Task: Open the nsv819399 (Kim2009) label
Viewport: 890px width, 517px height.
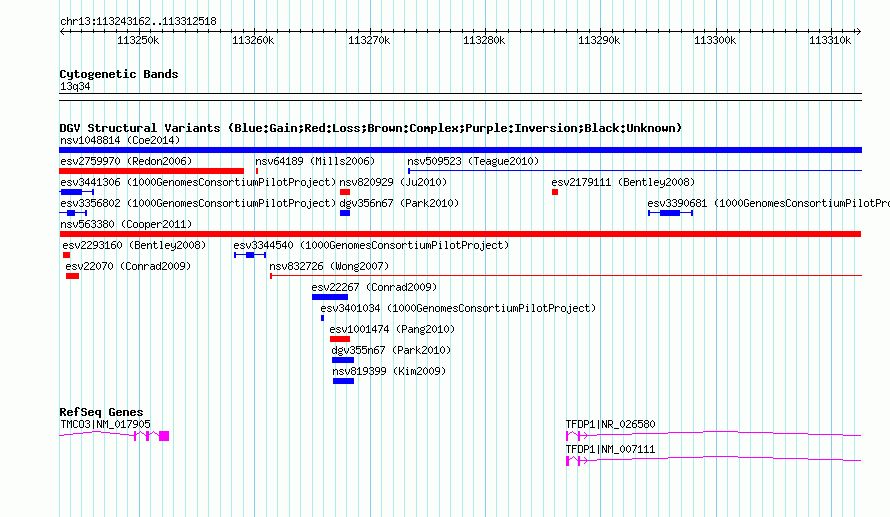Action: pos(389,371)
